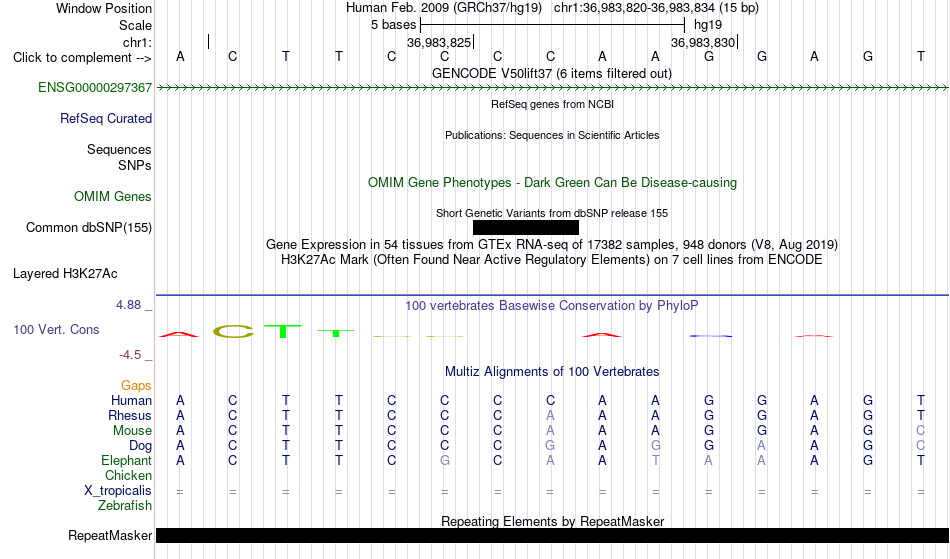
Task: Click the OMIM Gene Phenotypes title
Action: point(552,183)
